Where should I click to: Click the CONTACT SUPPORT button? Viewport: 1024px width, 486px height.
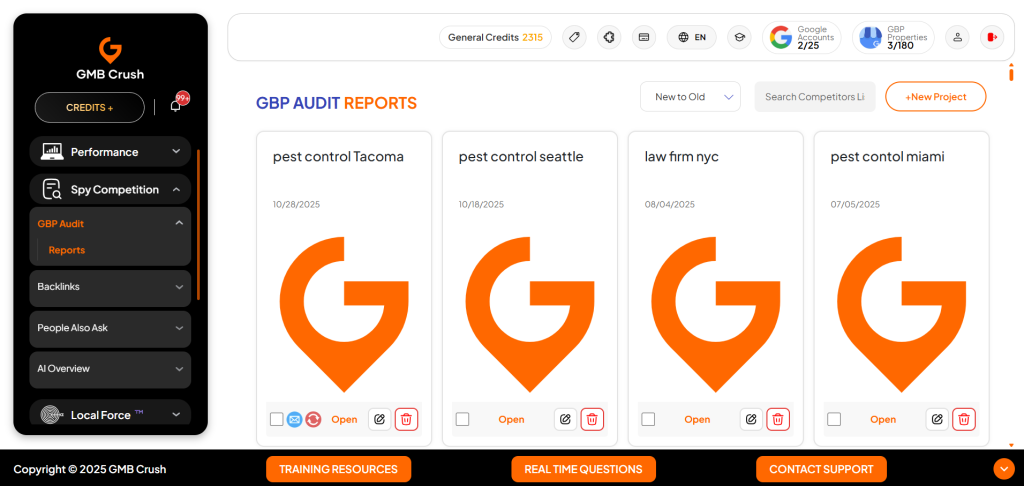coord(821,469)
